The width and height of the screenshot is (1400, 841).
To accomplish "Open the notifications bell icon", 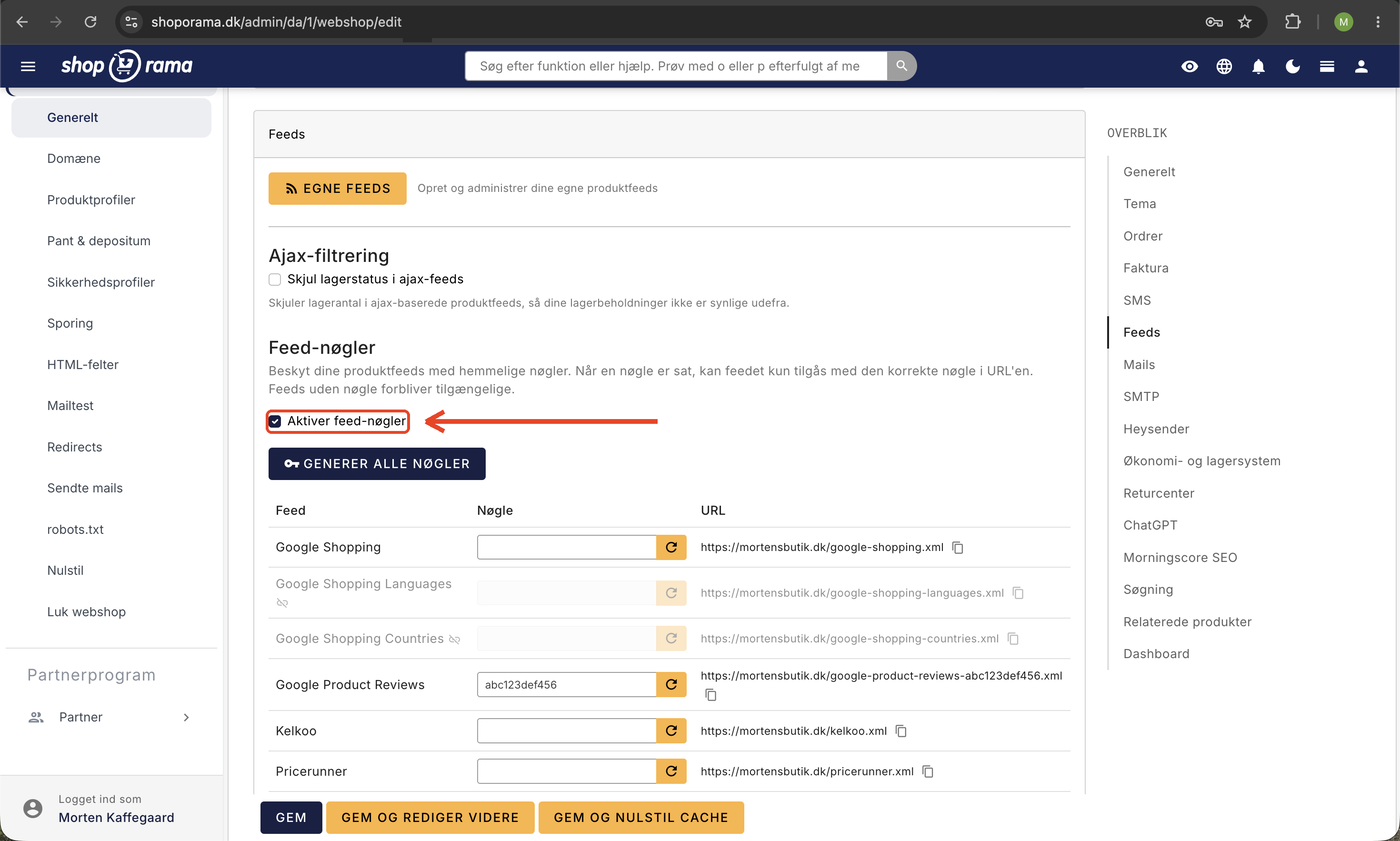I will [x=1259, y=66].
